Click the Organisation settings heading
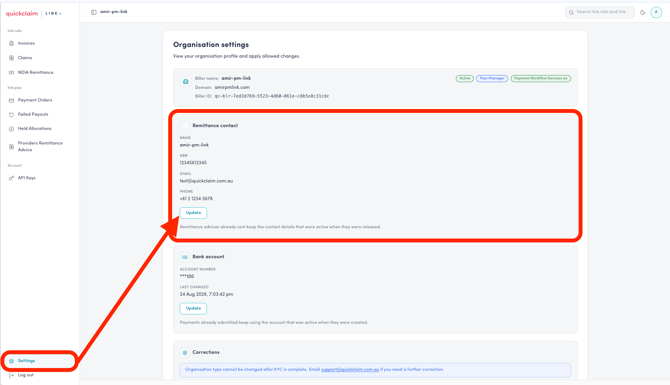 tap(211, 44)
